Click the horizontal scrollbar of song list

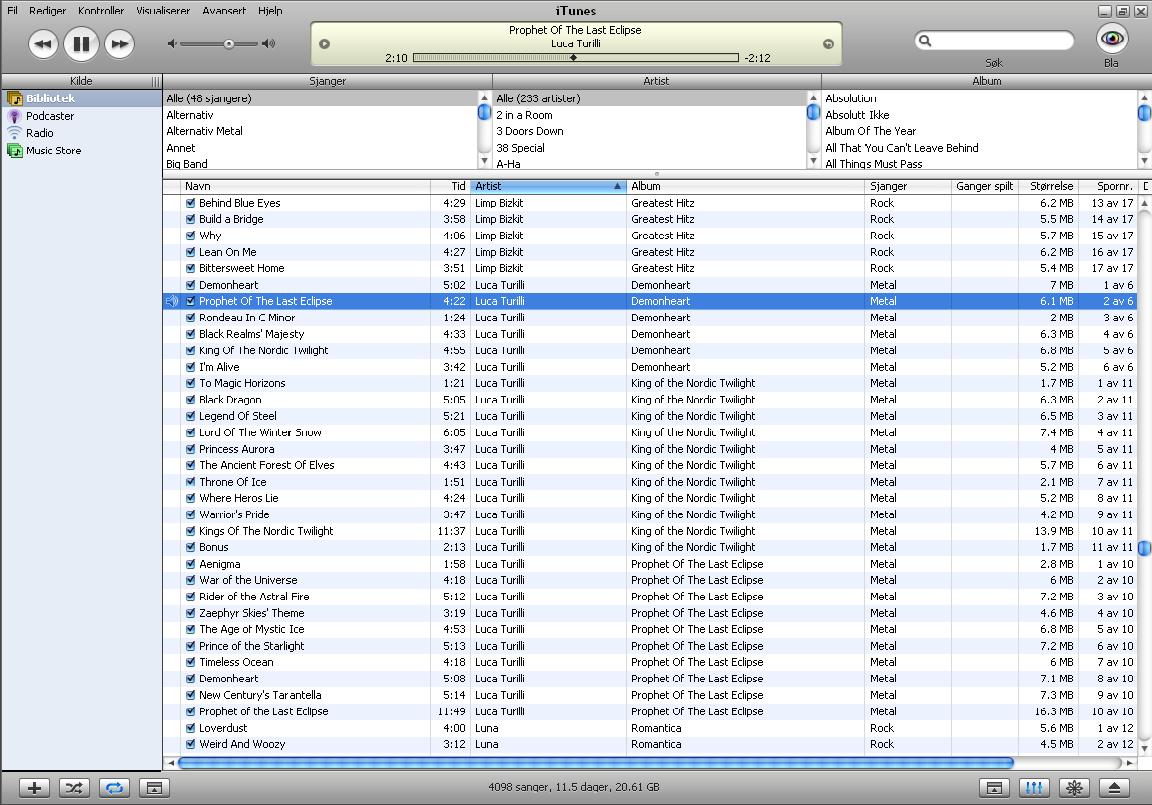[595, 763]
